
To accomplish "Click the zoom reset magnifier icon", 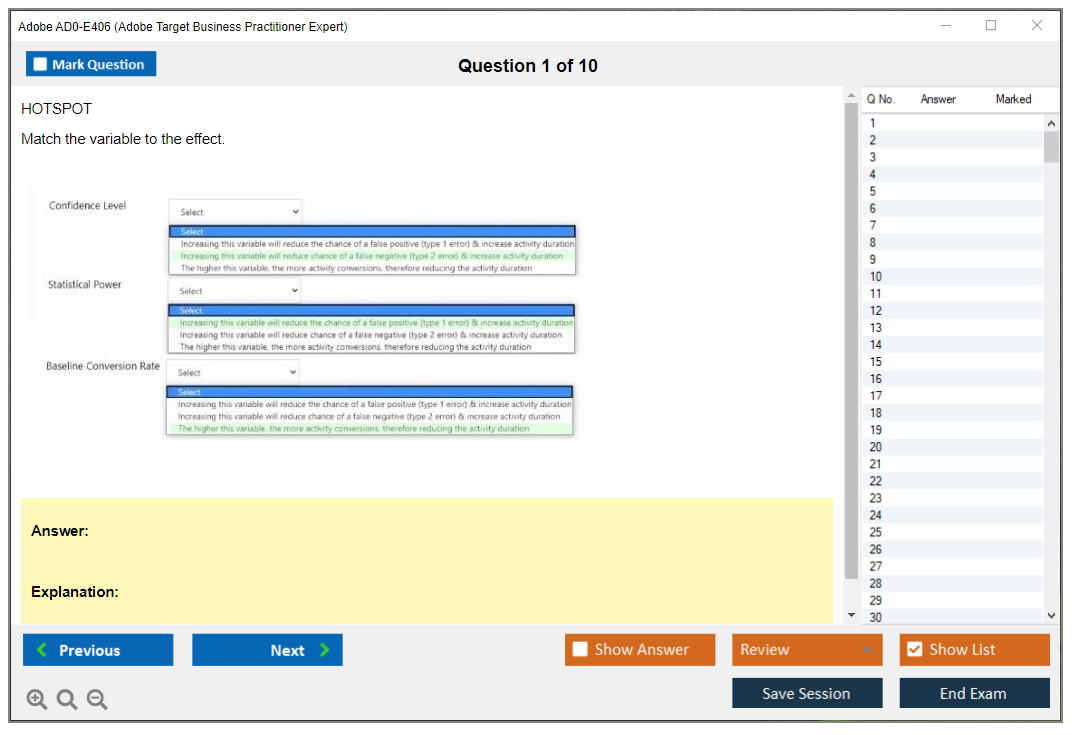I will (x=67, y=700).
